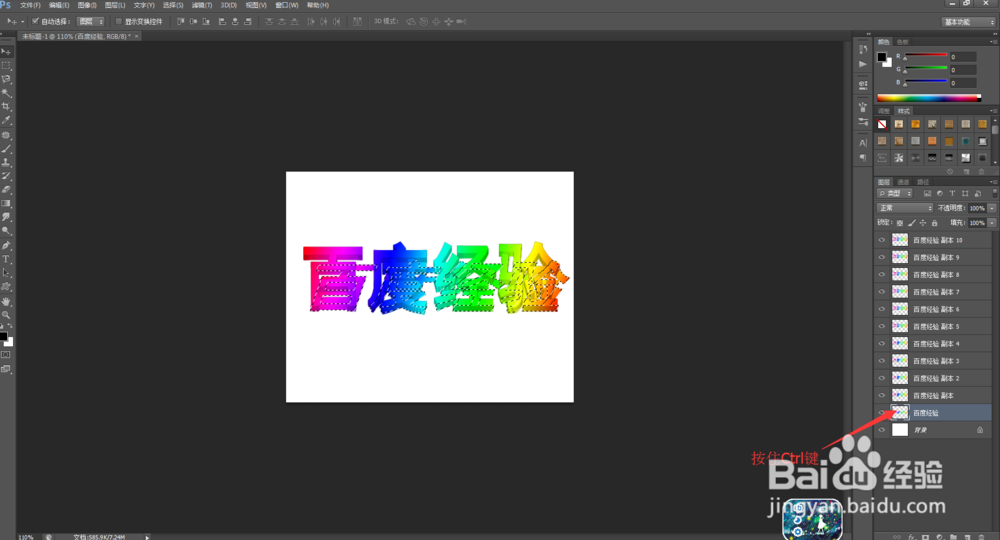Select the Hand tool
The width and height of the screenshot is (1000, 540).
(6, 301)
